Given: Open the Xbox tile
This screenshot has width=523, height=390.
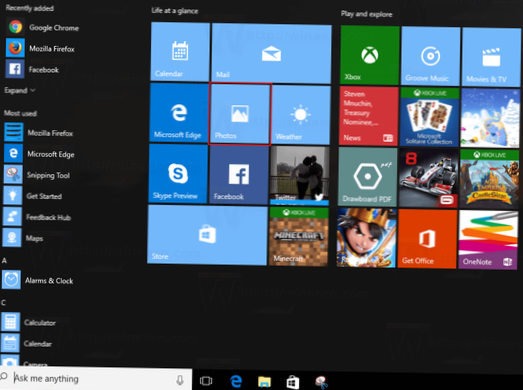Looking at the screenshot, I should coord(370,55).
